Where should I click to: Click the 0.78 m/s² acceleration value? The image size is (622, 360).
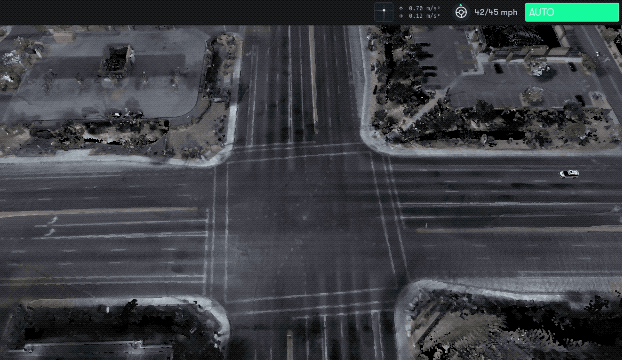click(x=424, y=8)
